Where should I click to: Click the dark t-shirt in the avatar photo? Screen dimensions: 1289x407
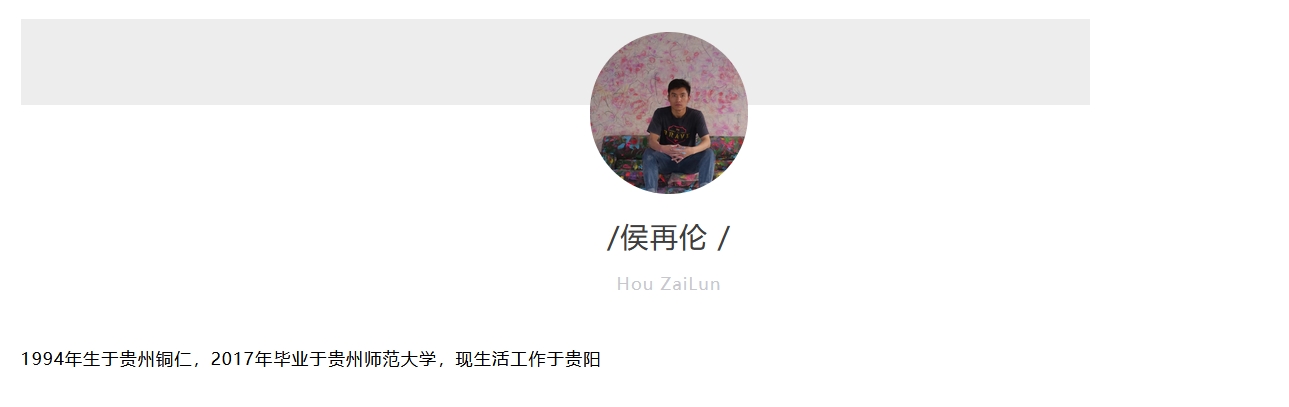click(x=678, y=127)
